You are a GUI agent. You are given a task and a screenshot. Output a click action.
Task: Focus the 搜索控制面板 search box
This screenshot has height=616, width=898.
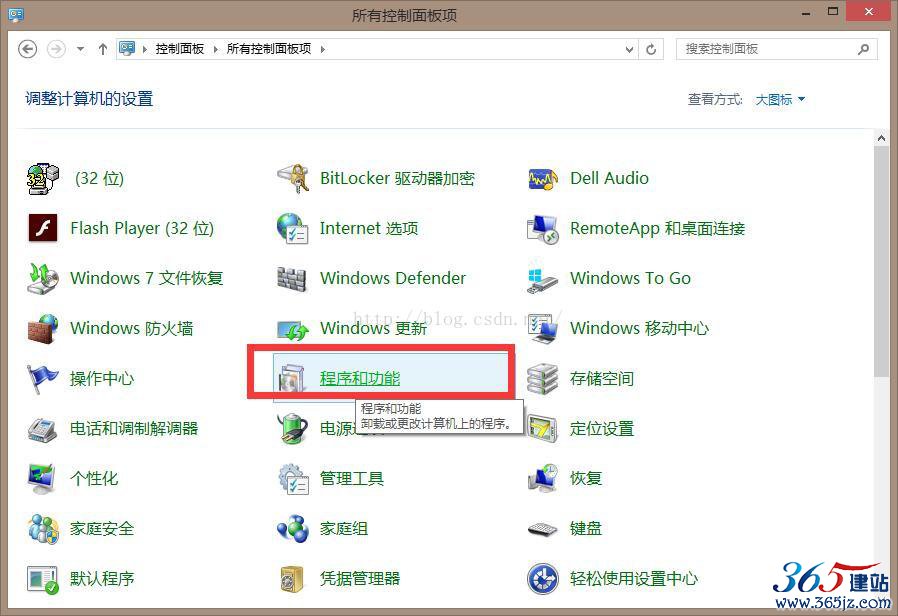click(777, 50)
